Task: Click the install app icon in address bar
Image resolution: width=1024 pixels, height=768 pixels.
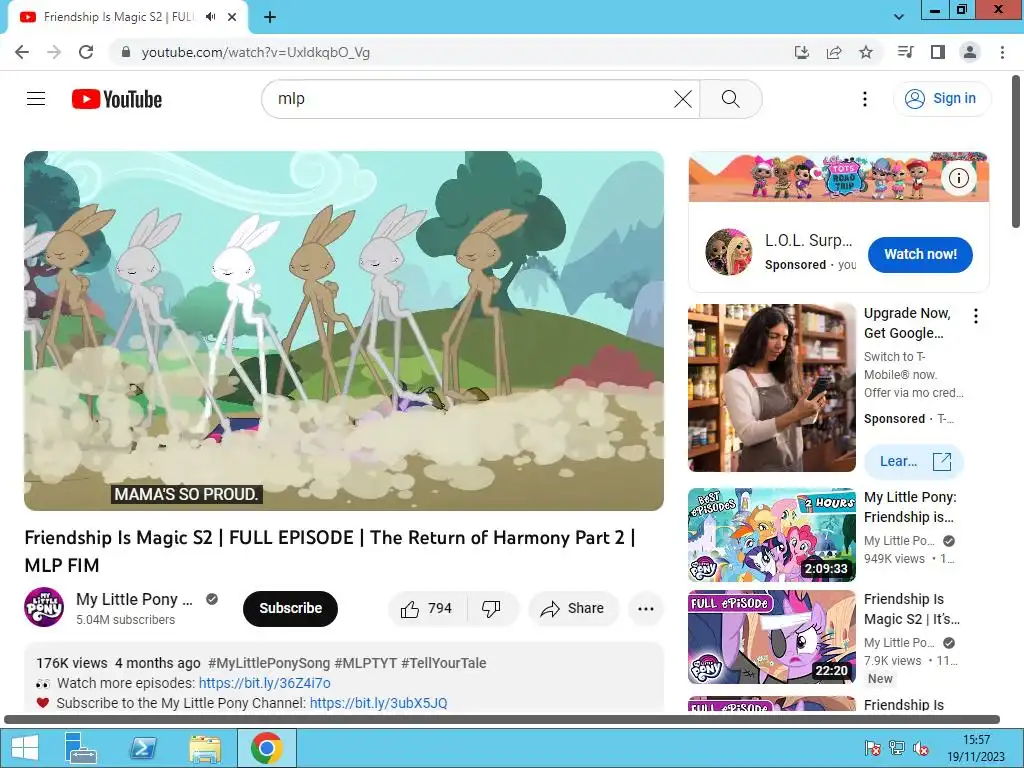Action: 801,52
